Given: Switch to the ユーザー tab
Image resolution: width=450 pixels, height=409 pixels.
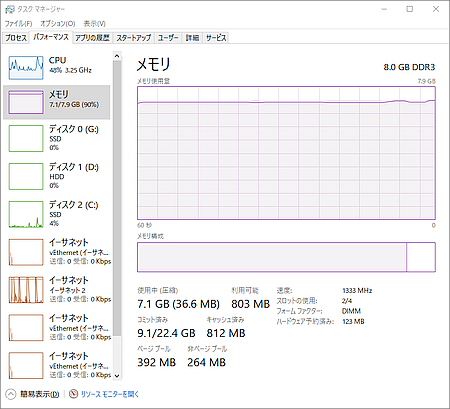Looking at the screenshot, I should pyautogui.click(x=168, y=38).
